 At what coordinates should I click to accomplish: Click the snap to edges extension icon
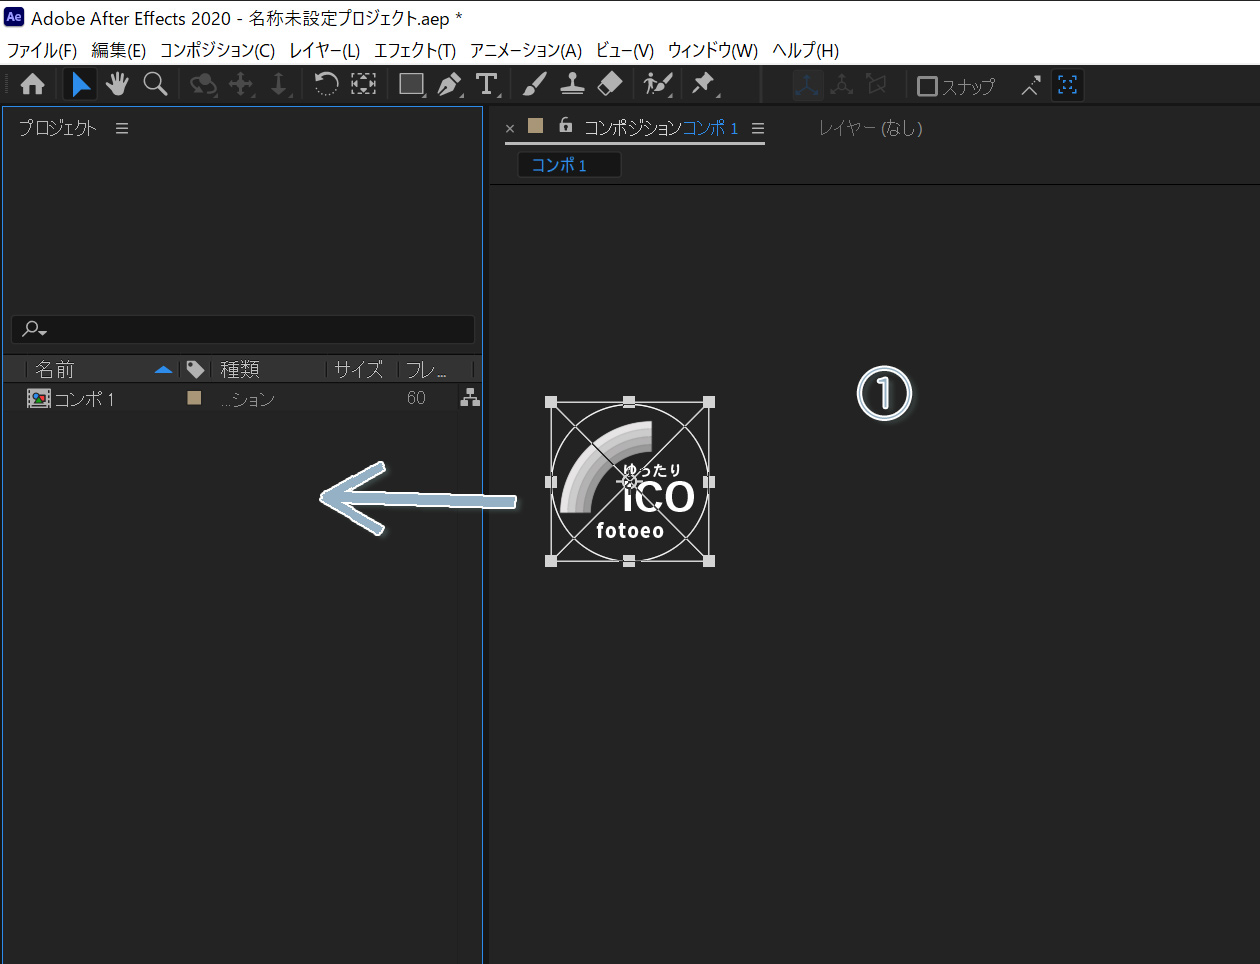pos(1030,86)
